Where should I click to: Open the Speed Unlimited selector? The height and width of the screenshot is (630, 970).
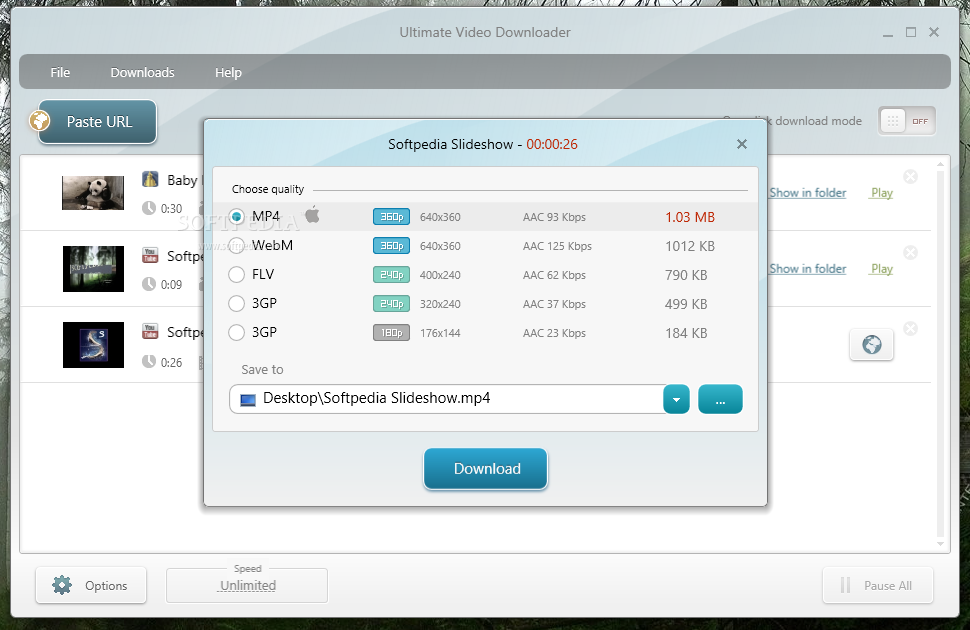coord(247,586)
